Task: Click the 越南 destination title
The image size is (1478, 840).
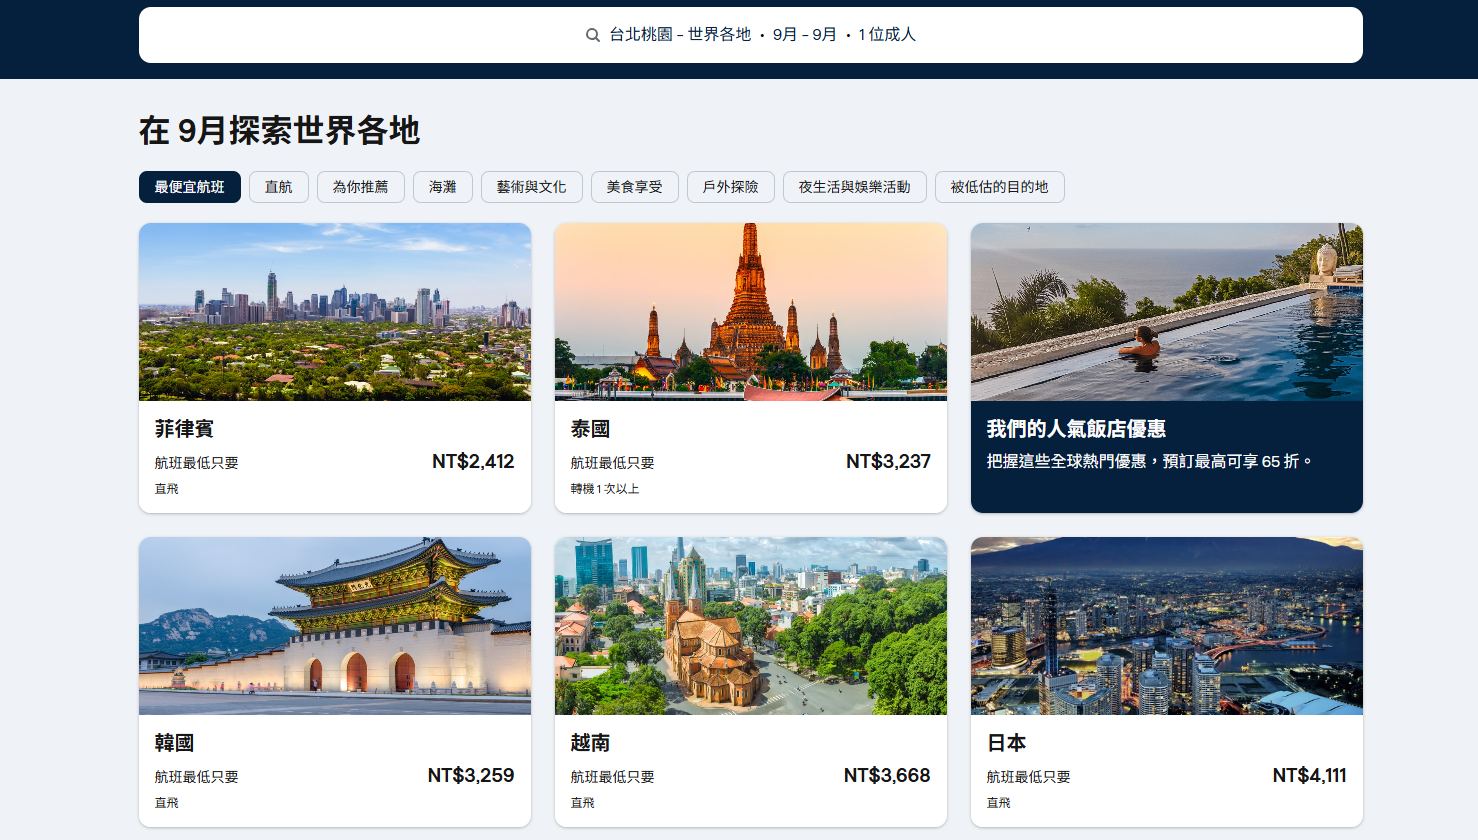Action: click(x=591, y=743)
